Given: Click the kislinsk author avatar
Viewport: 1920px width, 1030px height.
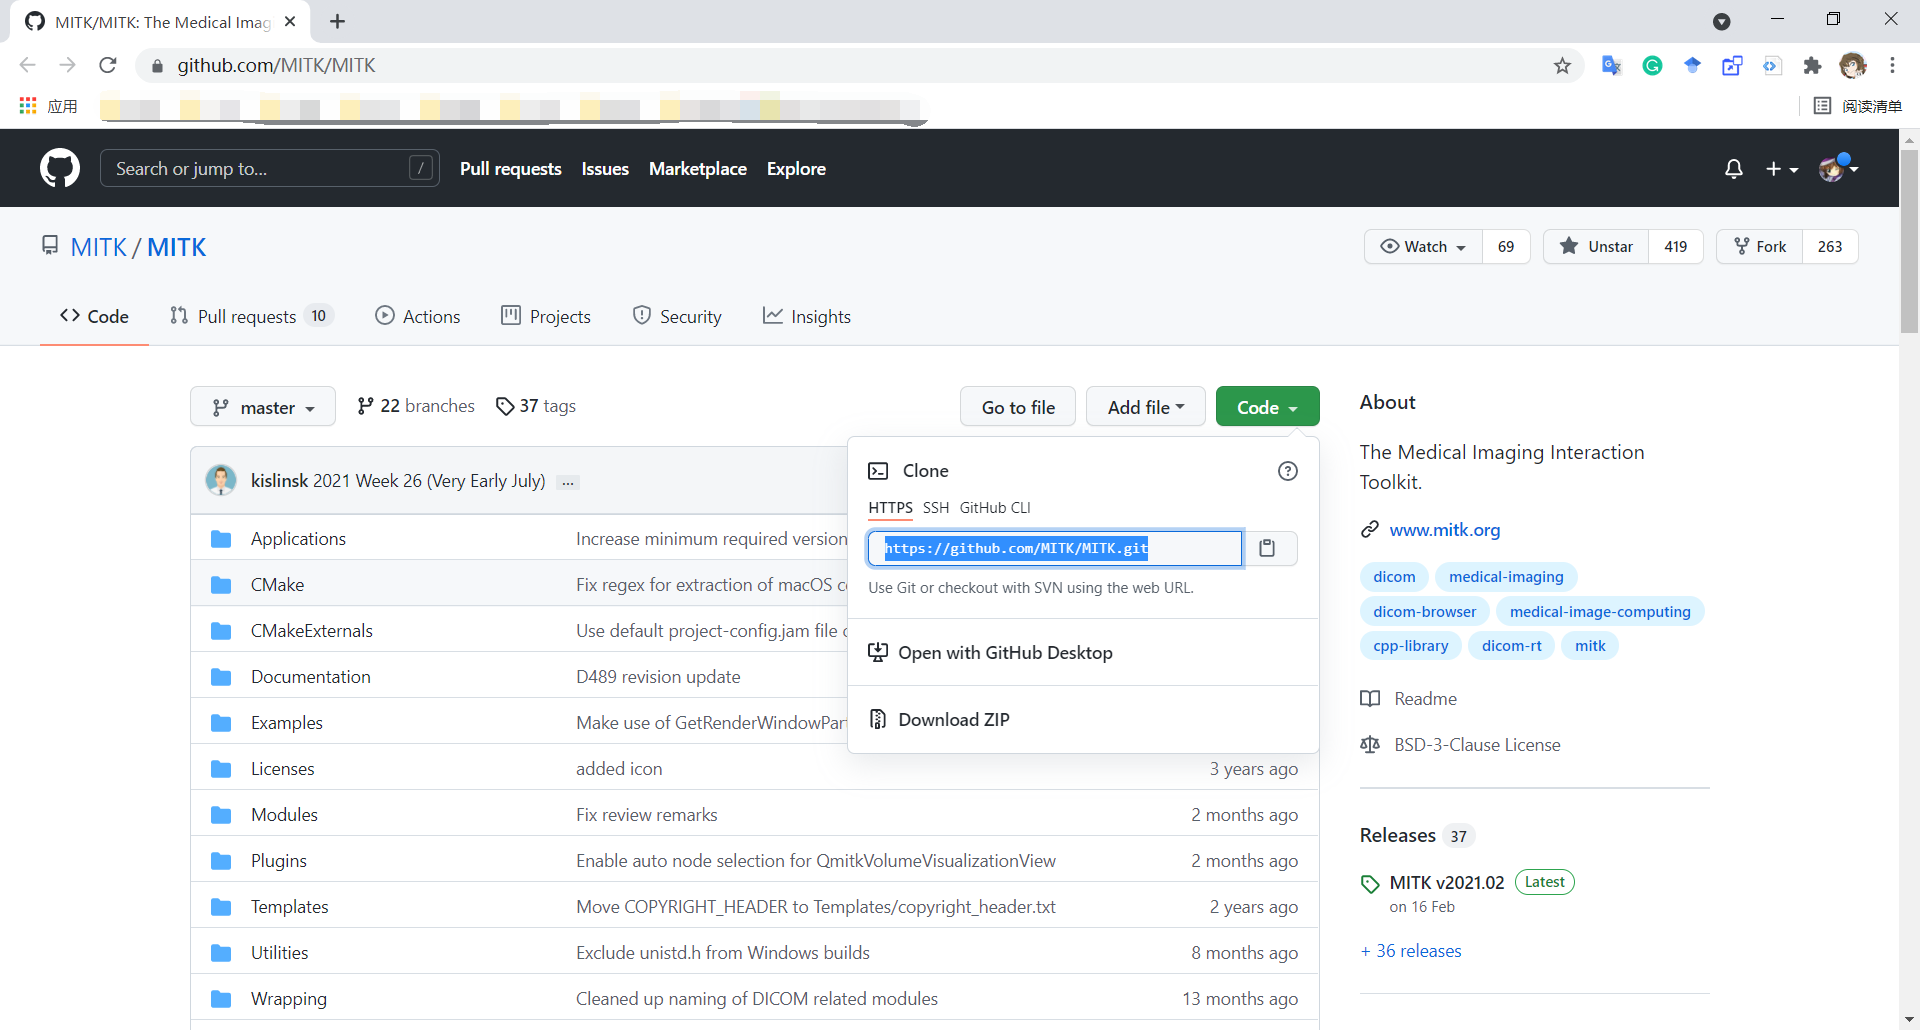Looking at the screenshot, I should pyautogui.click(x=221, y=481).
